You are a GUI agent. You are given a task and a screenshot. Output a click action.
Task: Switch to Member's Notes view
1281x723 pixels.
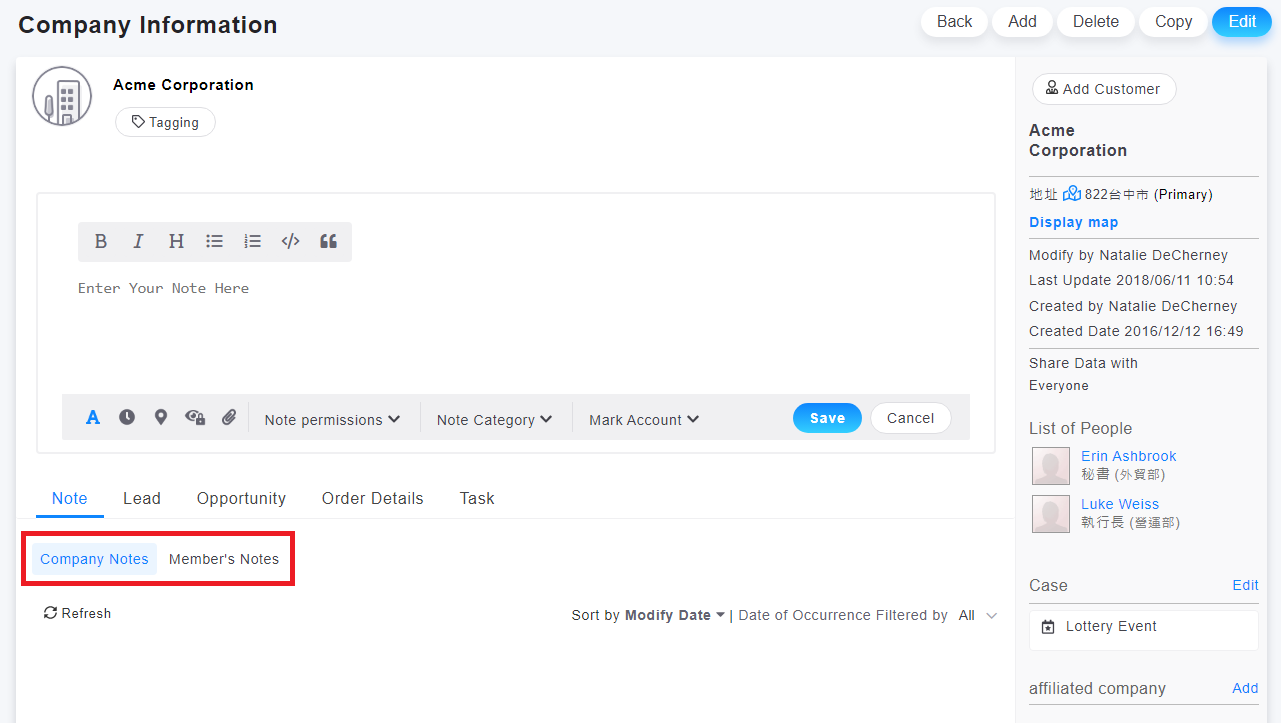[x=224, y=559]
